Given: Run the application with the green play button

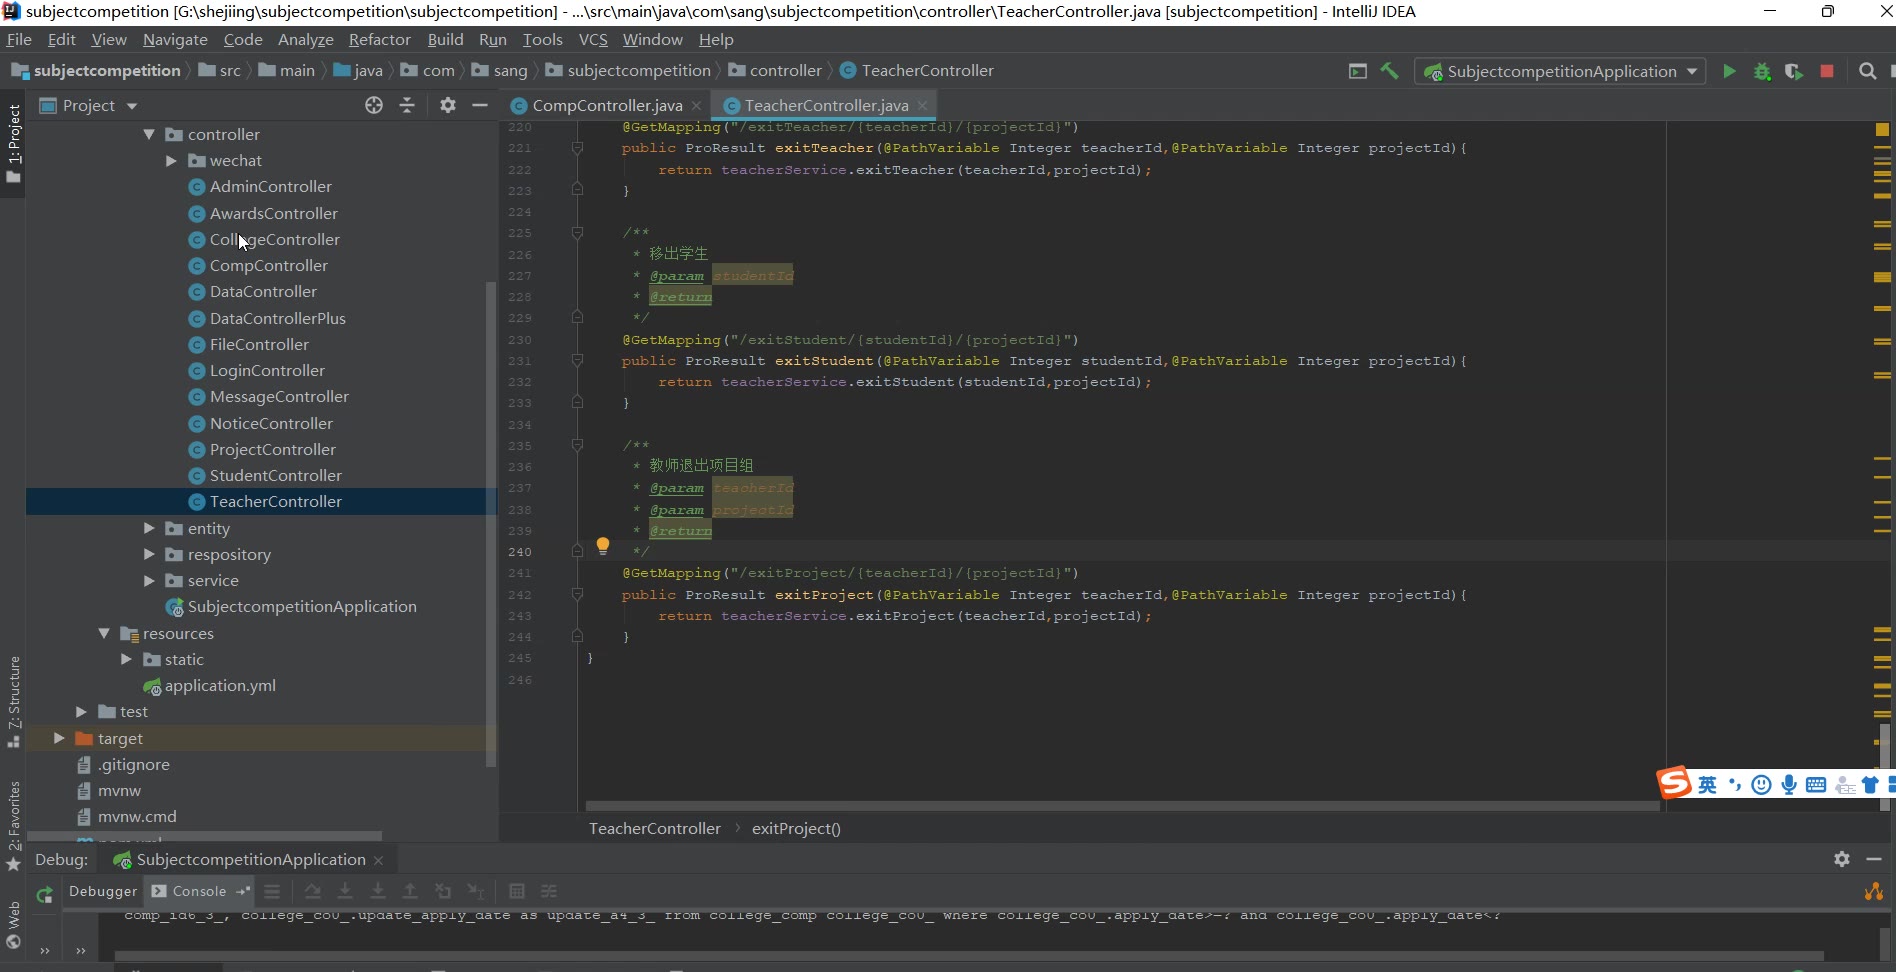Looking at the screenshot, I should [1729, 71].
